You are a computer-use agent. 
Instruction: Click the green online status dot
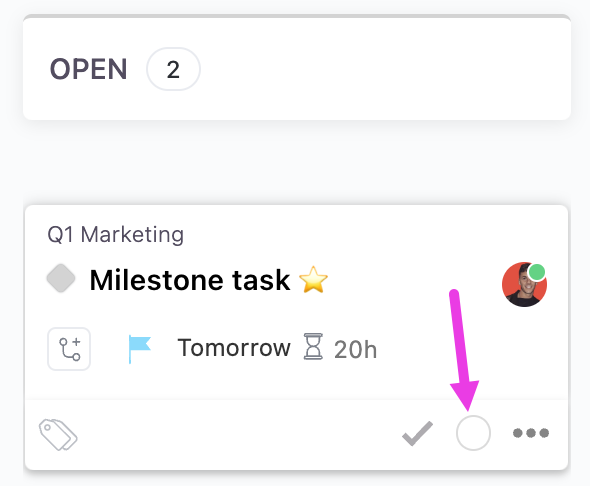coord(537,272)
